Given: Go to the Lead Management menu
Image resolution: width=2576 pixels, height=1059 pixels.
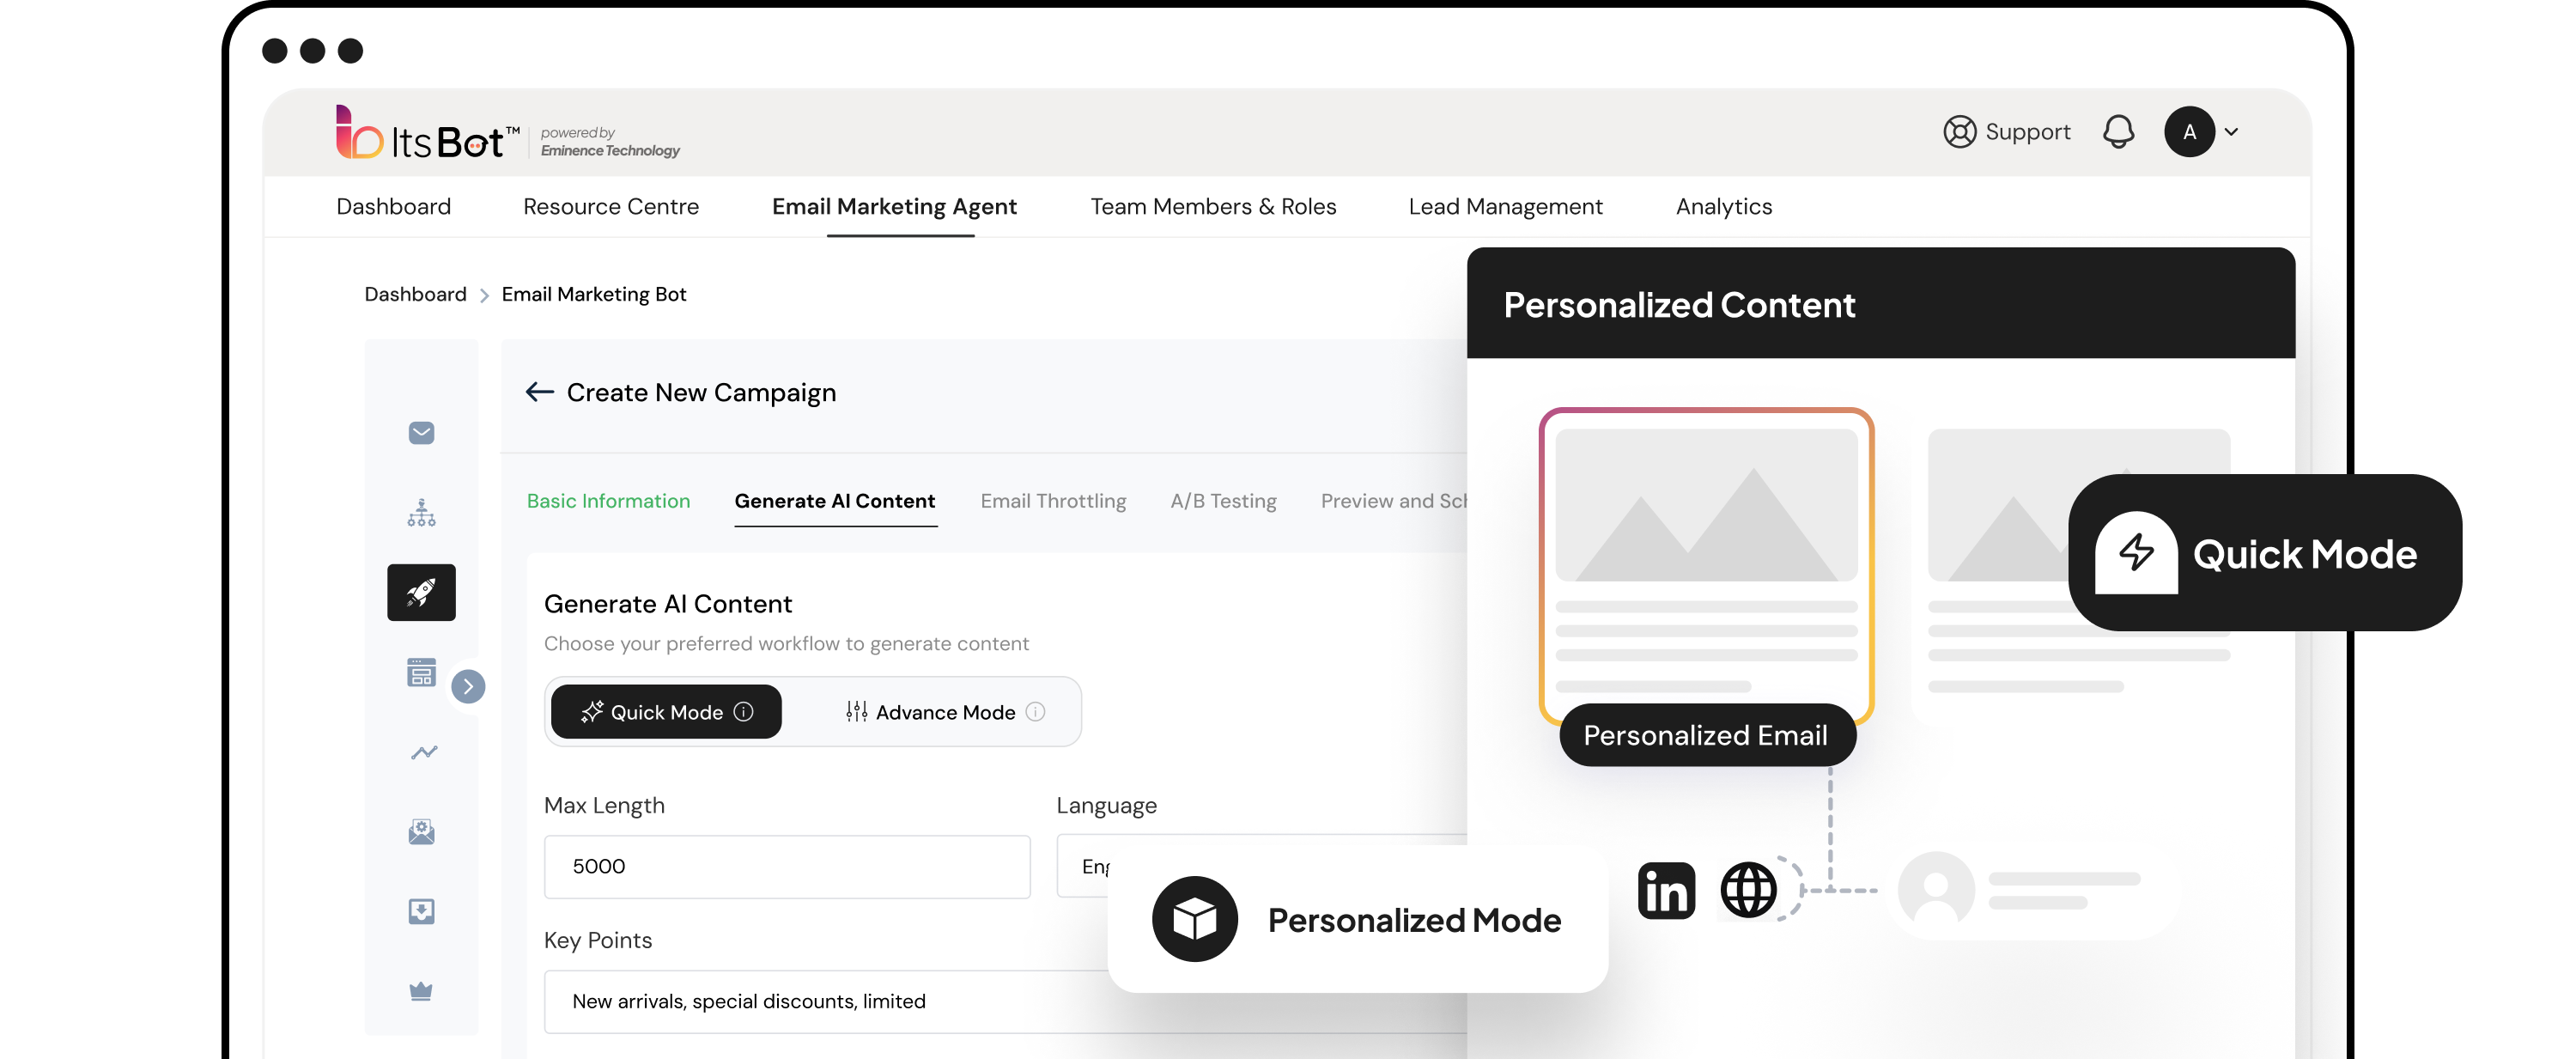Looking at the screenshot, I should [1505, 207].
